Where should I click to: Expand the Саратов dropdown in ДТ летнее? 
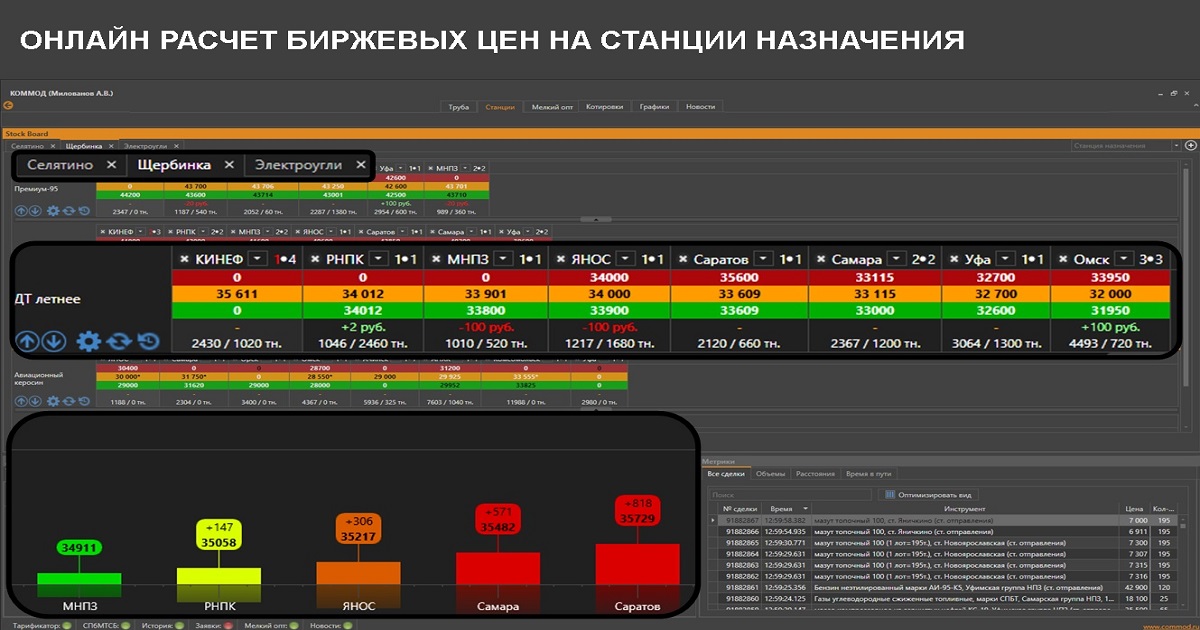[x=763, y=259]
